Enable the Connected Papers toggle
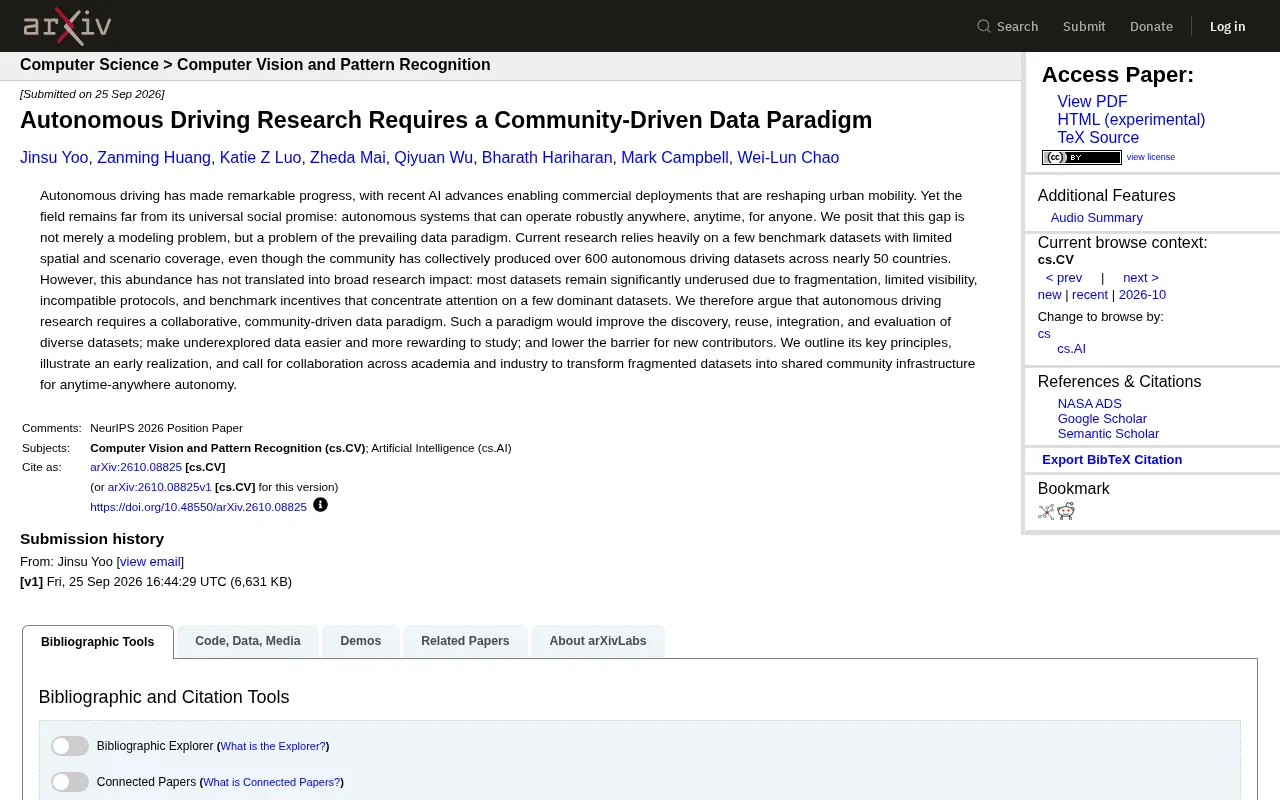The height and width of the screenshot is (800, 1280). coord(70,782)
